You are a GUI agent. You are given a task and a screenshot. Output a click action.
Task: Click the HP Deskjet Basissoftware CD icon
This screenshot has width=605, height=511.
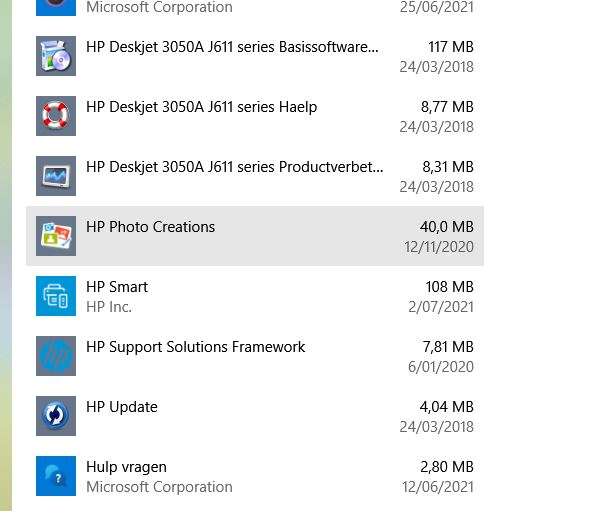[56, 56]
